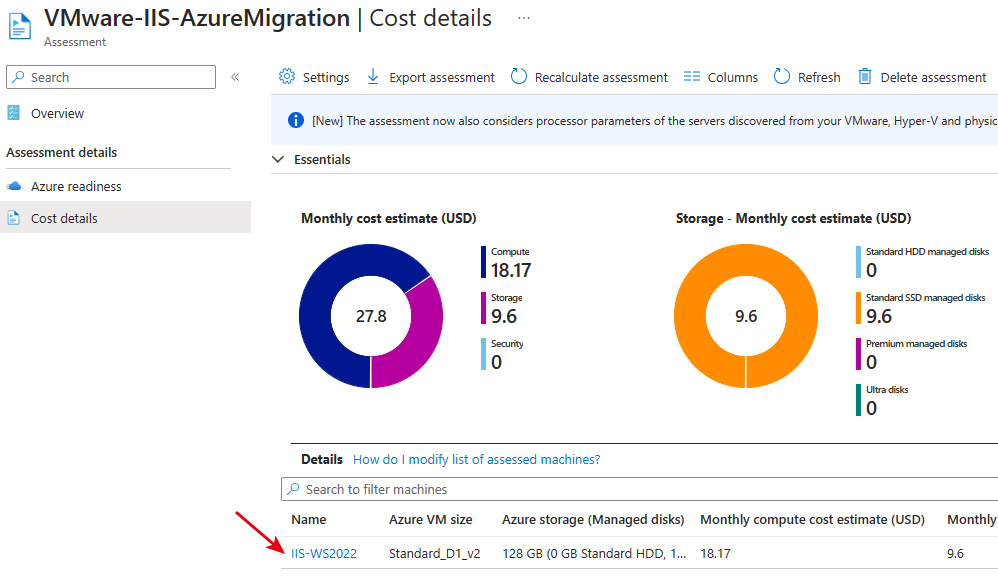Click the assessment document icon beside title
998x579 pixels.
[19, 26]
